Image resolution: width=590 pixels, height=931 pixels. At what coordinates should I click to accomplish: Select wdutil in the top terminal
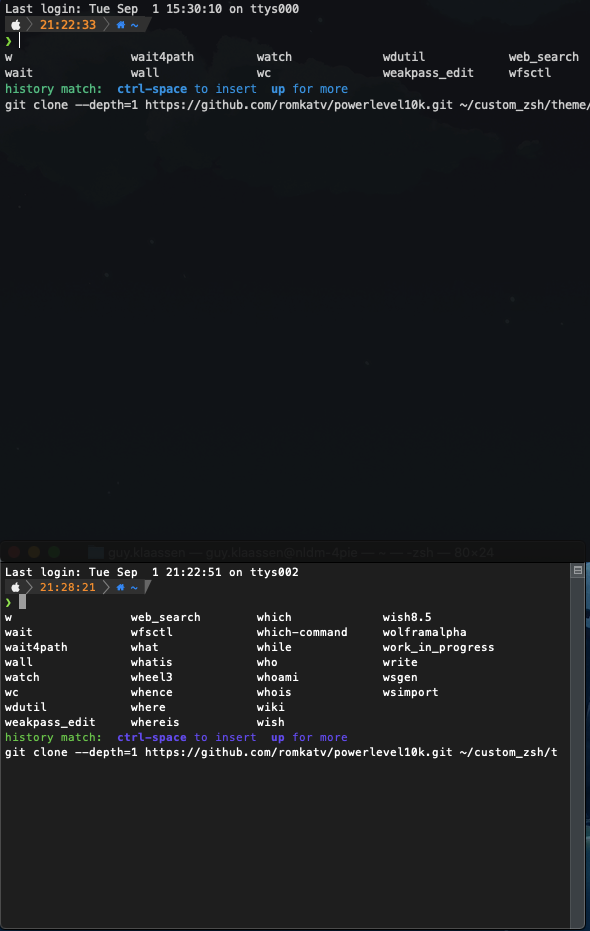tap(404, 57)
